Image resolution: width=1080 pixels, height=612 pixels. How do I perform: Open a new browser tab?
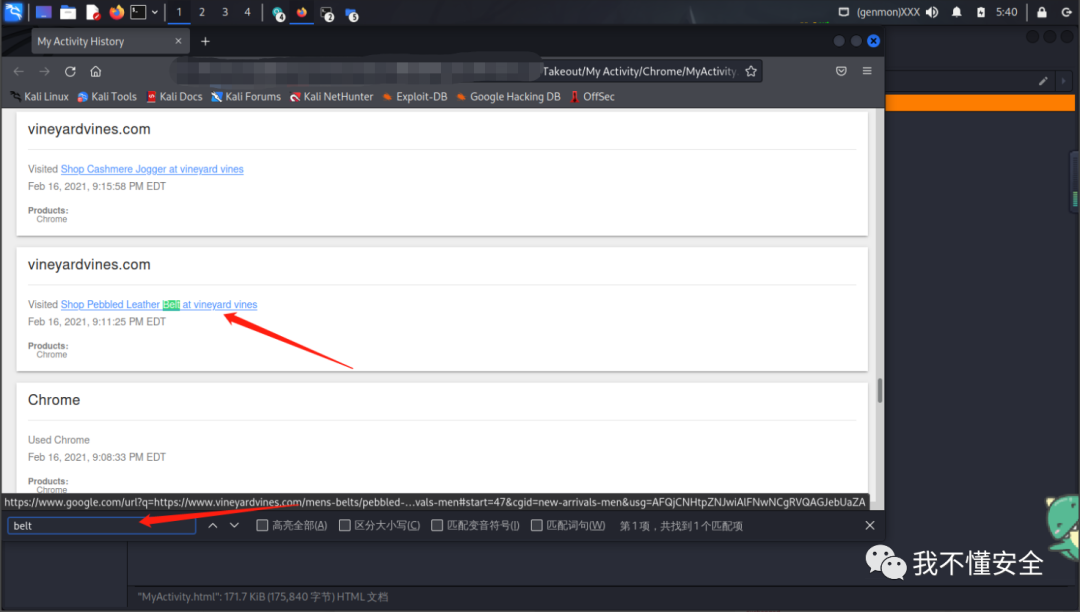click(205, 41)
